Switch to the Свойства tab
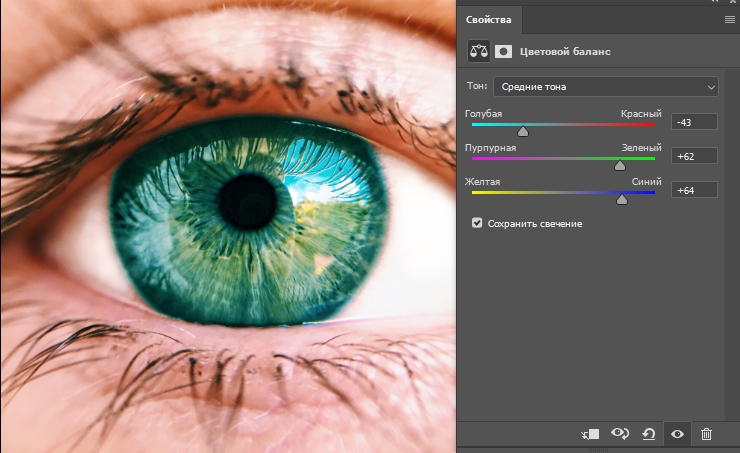This screenshot has height=453, width=740. [x=488, y=20]
